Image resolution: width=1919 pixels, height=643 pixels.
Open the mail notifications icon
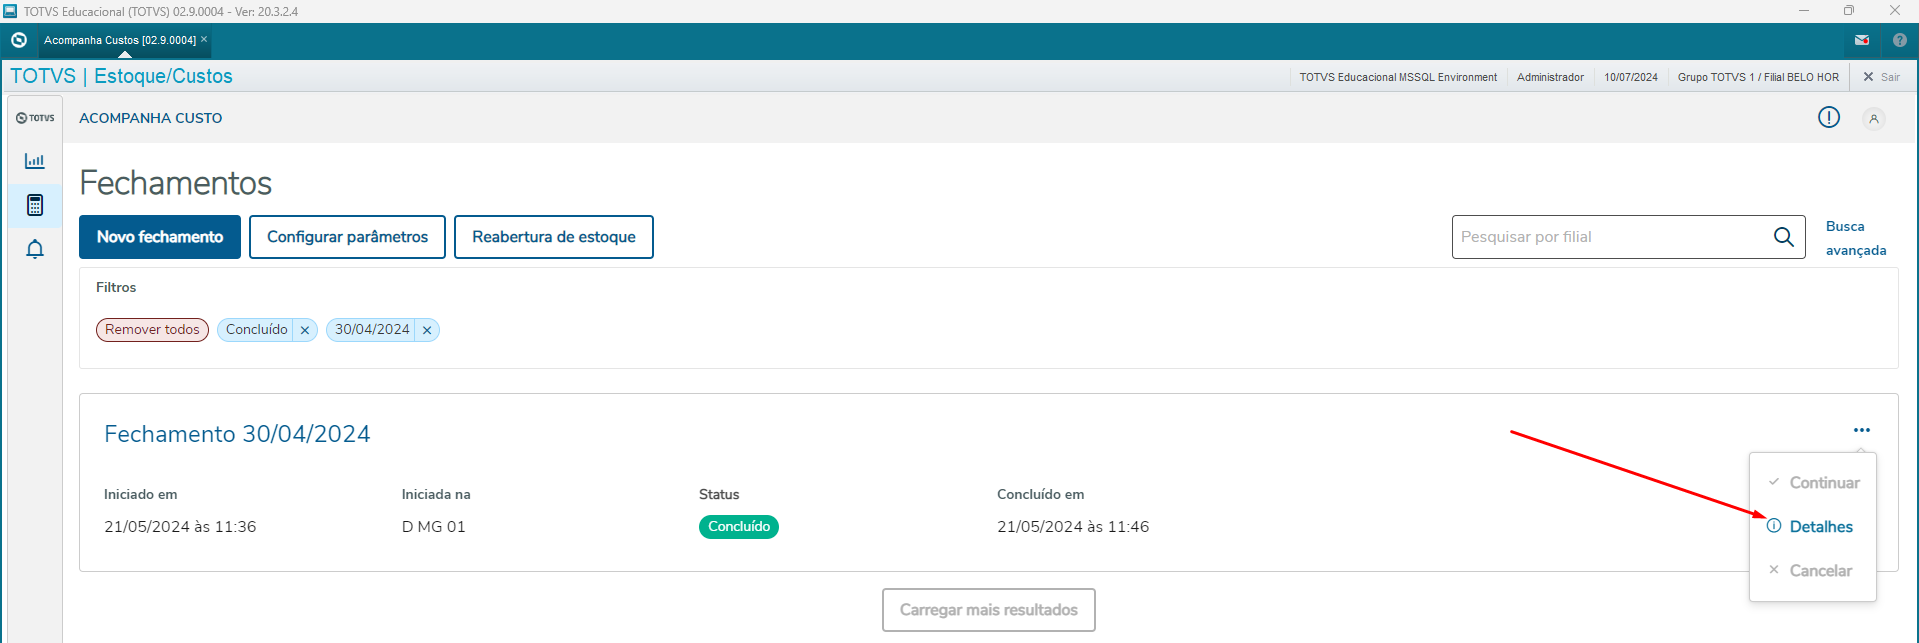point(1862,40)
